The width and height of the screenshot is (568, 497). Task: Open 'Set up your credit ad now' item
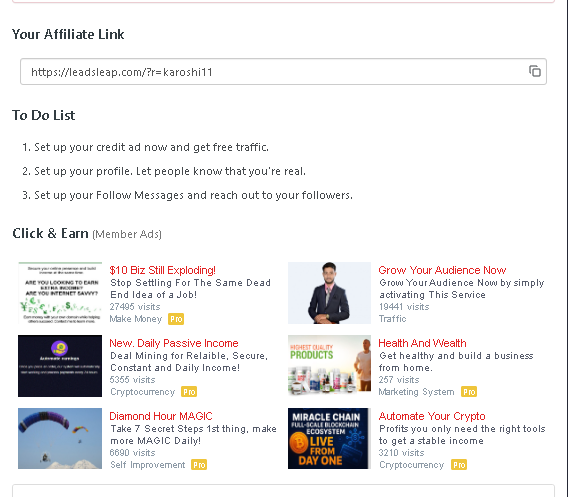coord(151,147)
